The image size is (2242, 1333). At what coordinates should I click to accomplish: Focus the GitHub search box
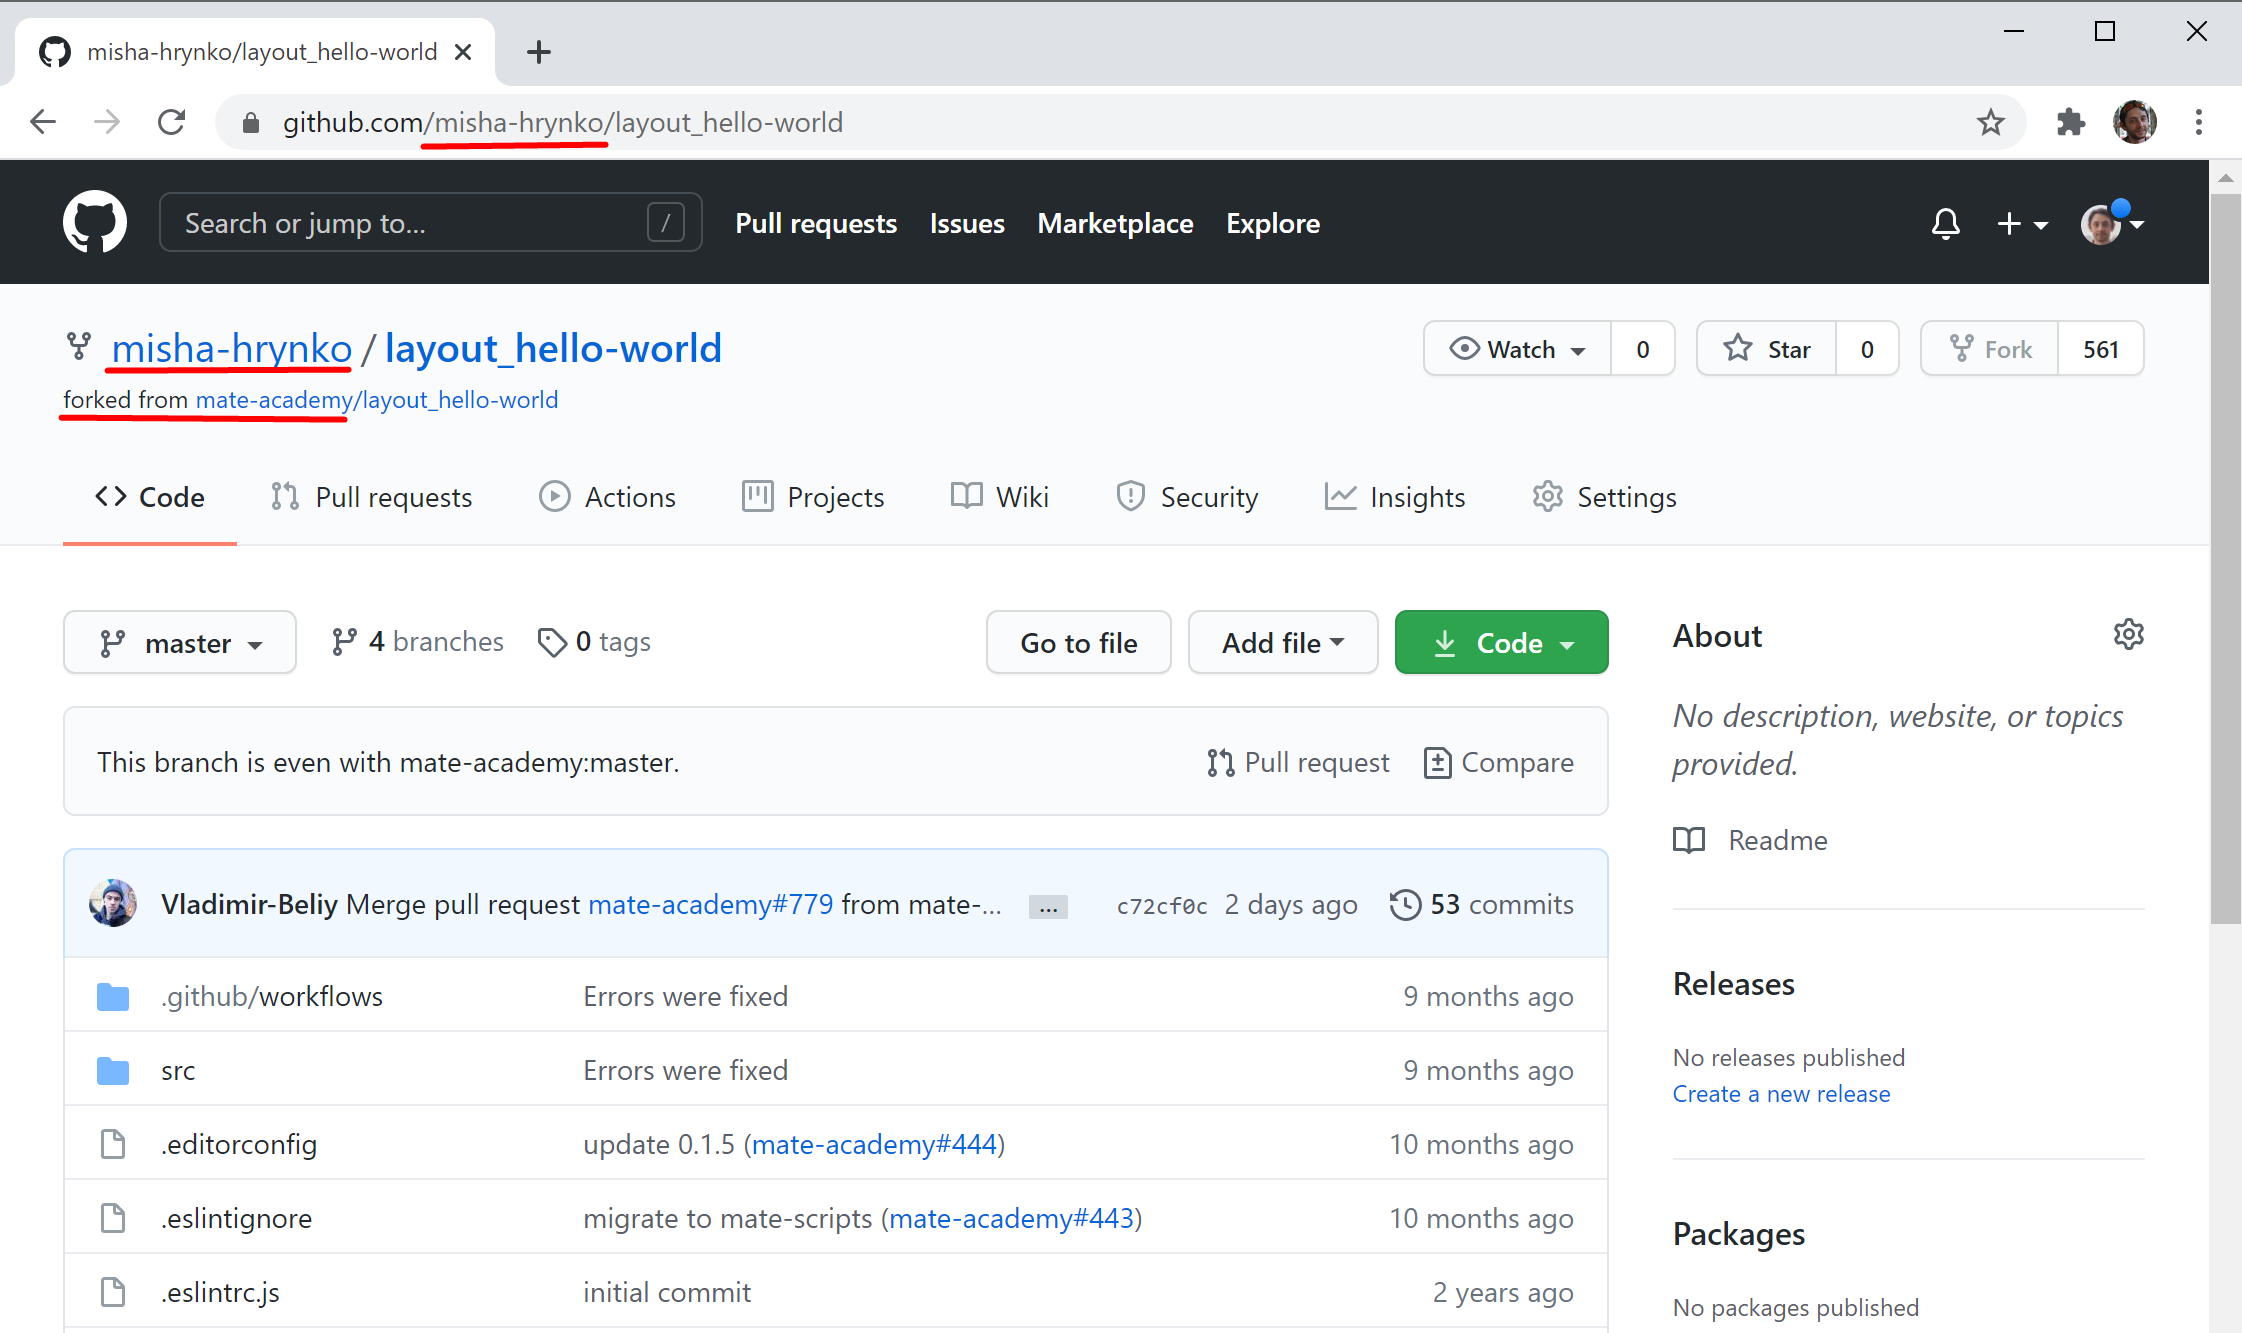click(430, 222)
